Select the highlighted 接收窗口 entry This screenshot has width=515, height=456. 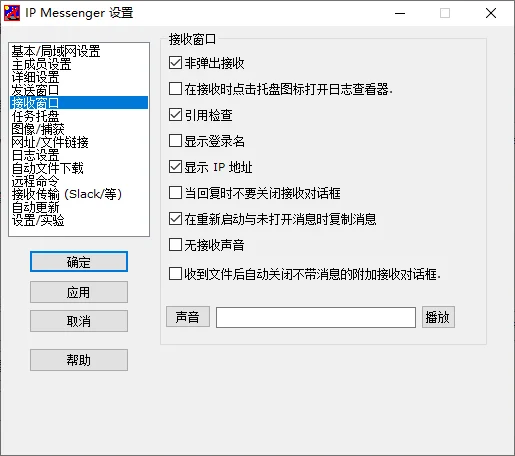[79, 103]
